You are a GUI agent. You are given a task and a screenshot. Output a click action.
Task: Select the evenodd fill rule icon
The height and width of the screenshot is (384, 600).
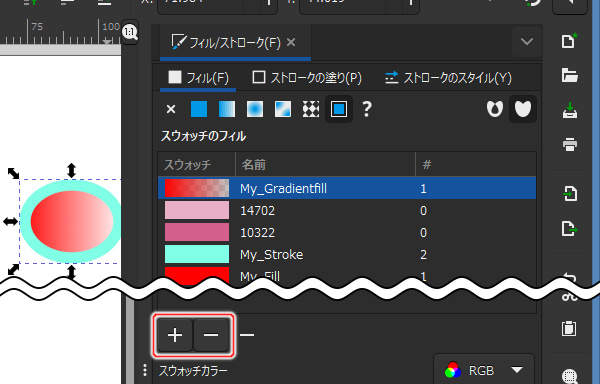[495, 109]
